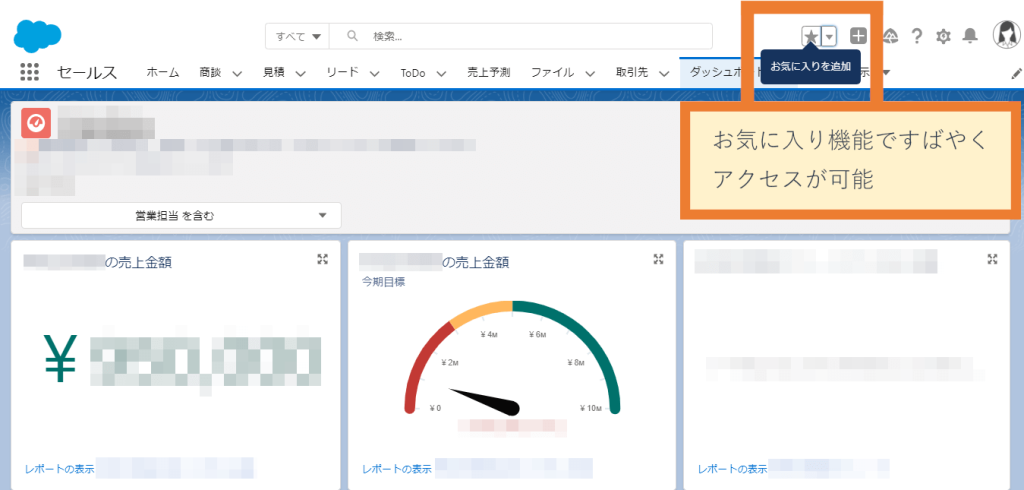Open the 取引先 tab

click(632, 73)
